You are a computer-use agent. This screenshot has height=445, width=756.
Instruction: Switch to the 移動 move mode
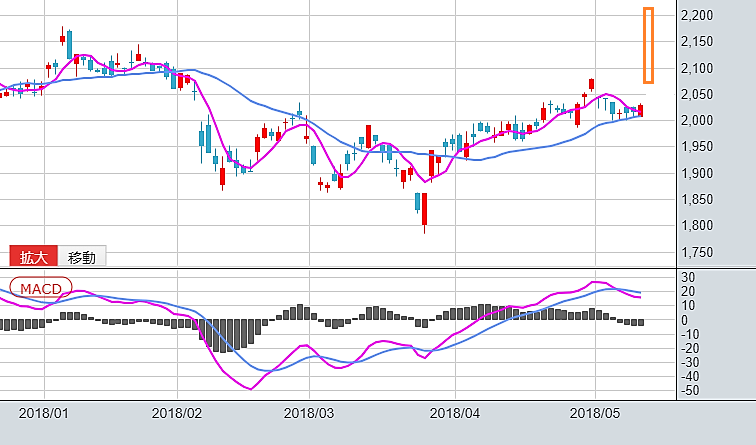81,256
